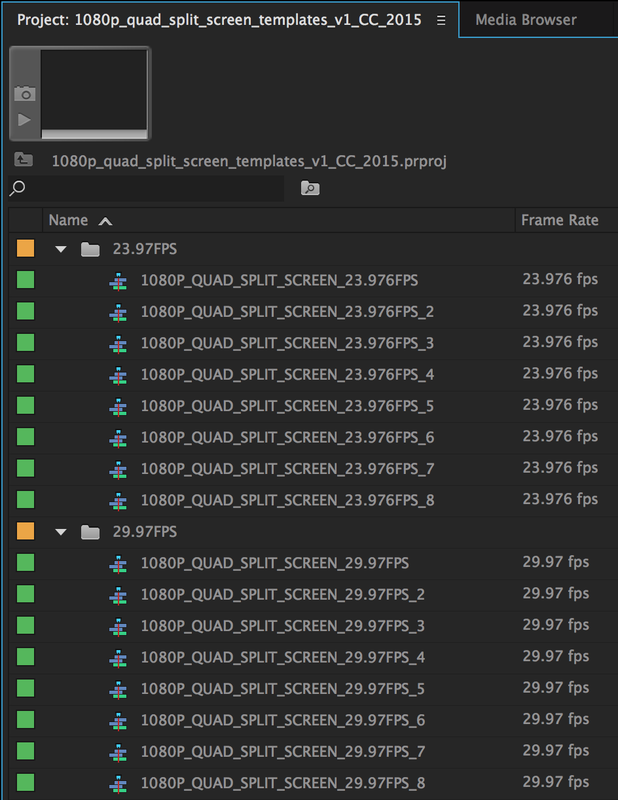618x800 pixels.
Task: Select sequence icon of 23.976FPS_2
Action: click(x=118, y=313)
